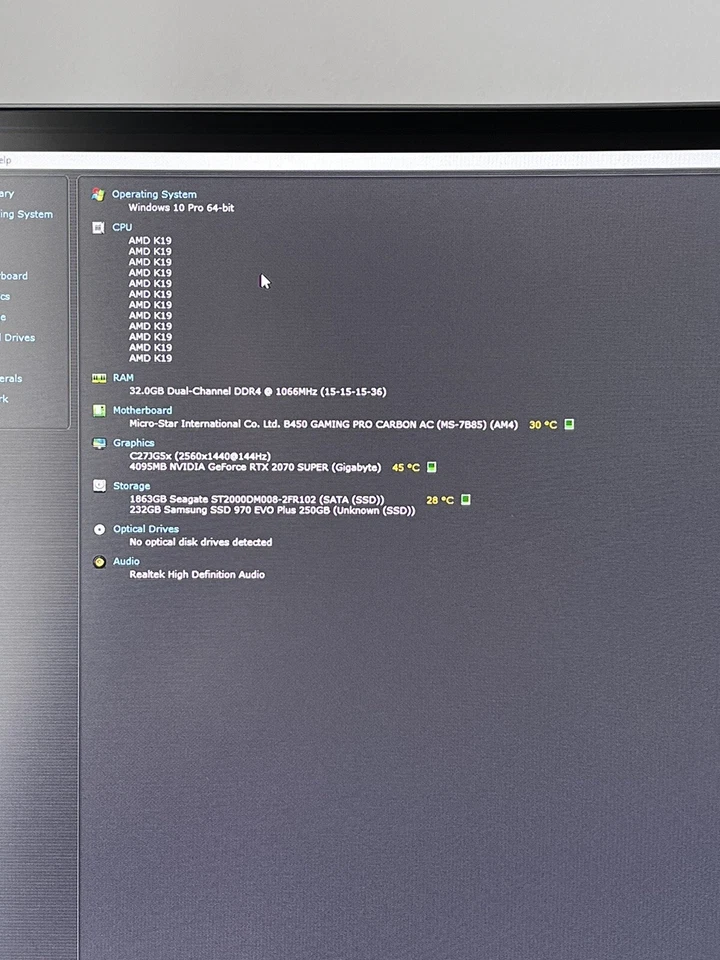Click the 32.0GB Dual-Channel DDR4 line

coord(258,391)
